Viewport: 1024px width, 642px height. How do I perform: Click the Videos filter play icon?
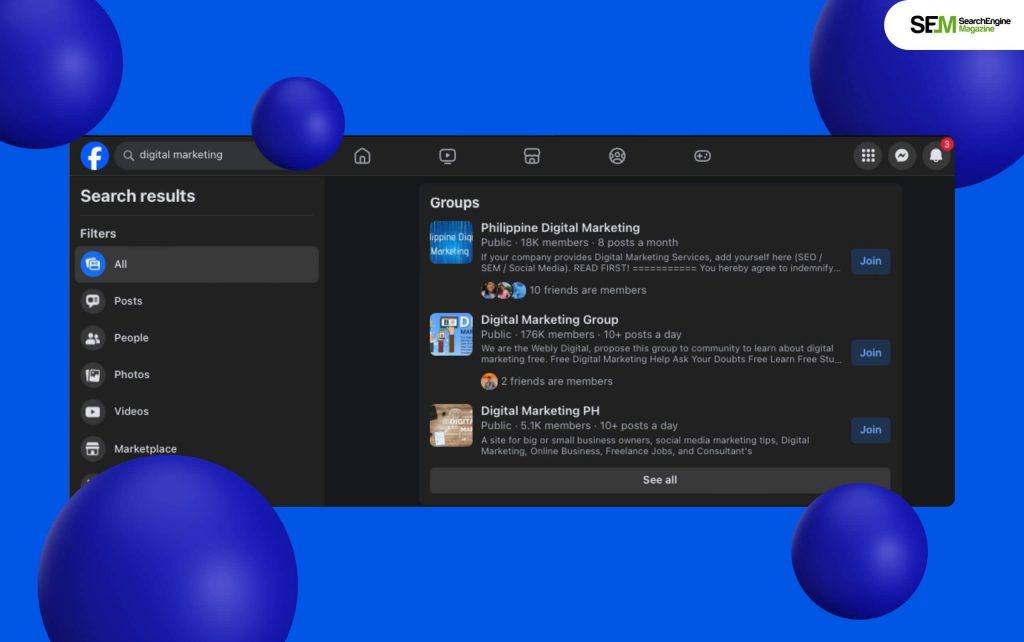click(93, 411)
